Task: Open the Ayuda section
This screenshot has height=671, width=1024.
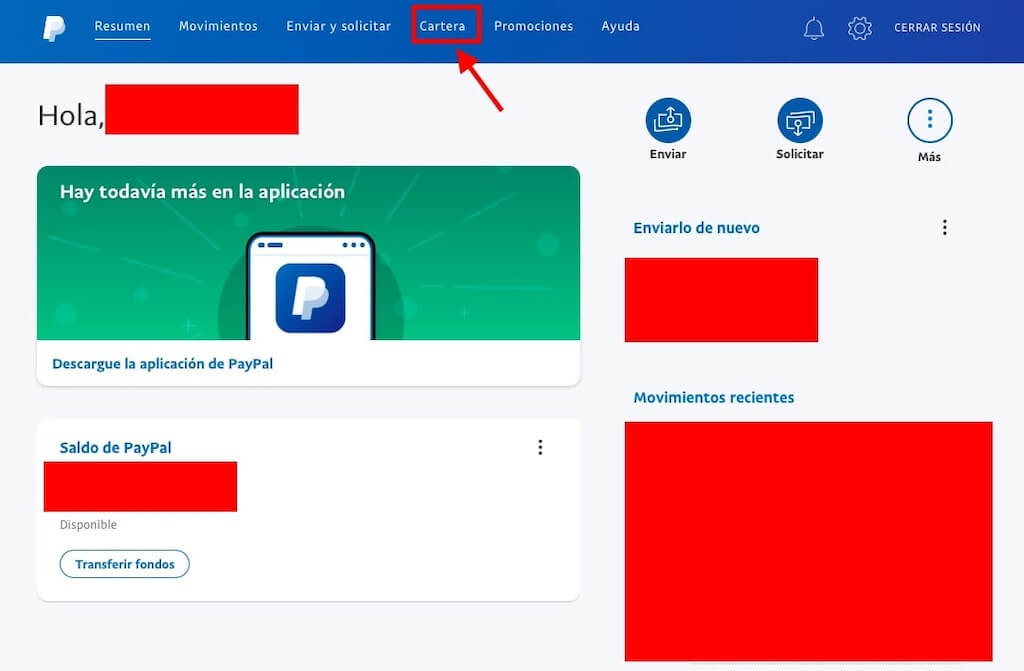Action: click(620, 26)
